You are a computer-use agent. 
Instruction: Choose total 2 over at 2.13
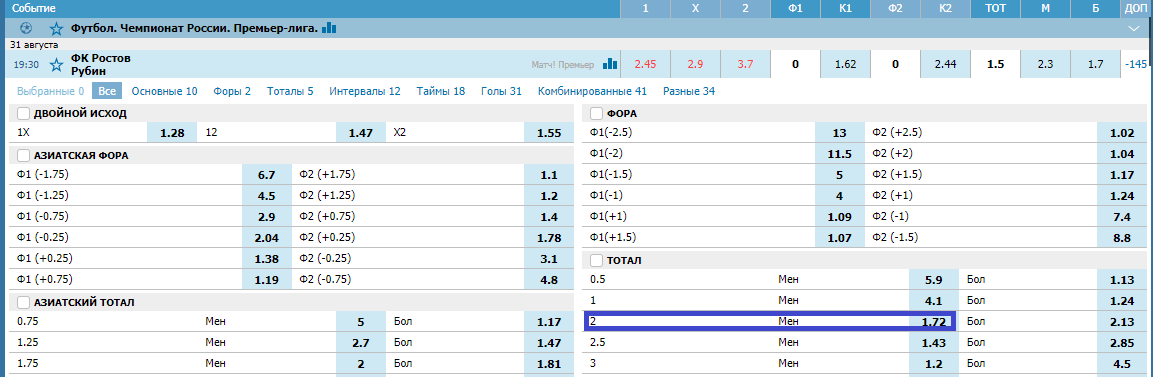click(1121, 321)
